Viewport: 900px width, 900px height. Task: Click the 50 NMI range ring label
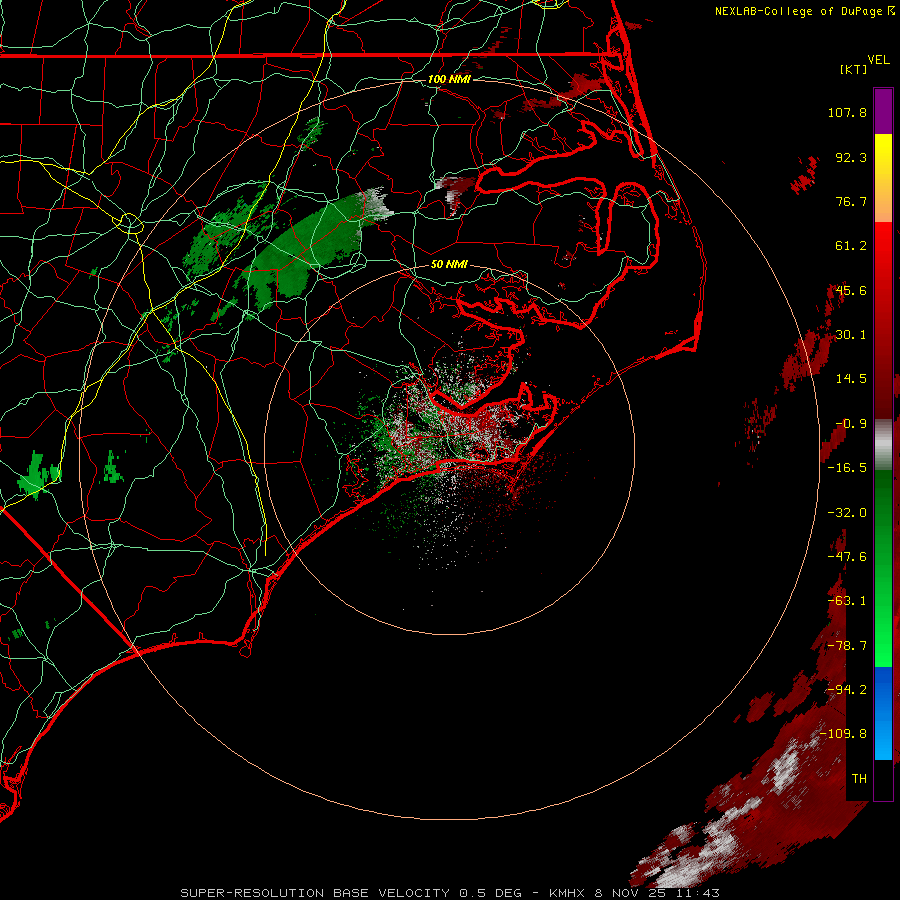[x=449, y=264]
